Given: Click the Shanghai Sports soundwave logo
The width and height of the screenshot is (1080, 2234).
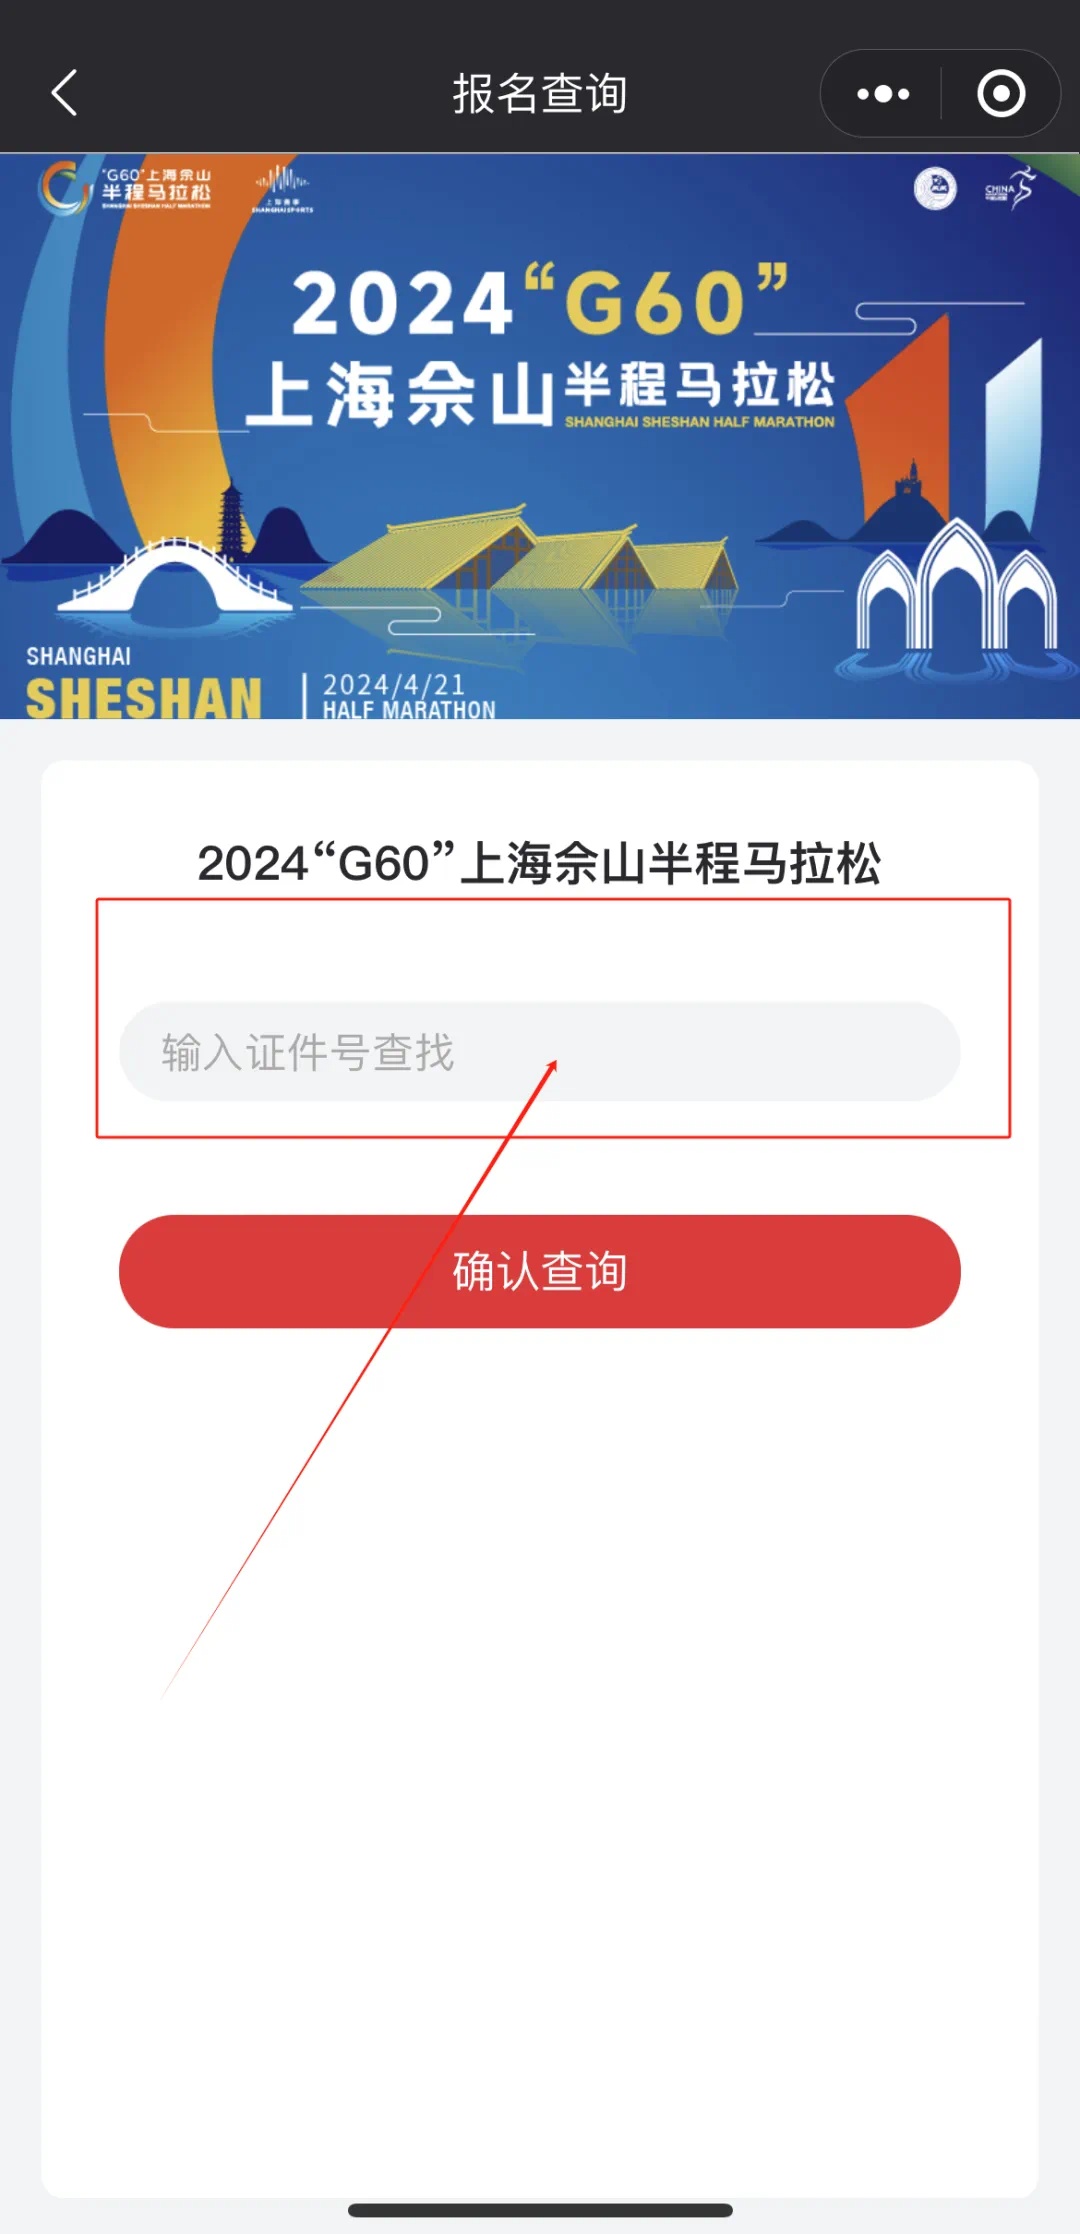Looking at the screenshot, I should tap(282, 188).
